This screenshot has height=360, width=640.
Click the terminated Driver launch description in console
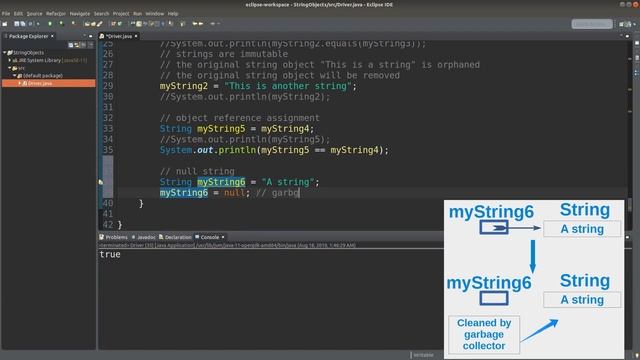pyautogui.click(x=227, y=245)
